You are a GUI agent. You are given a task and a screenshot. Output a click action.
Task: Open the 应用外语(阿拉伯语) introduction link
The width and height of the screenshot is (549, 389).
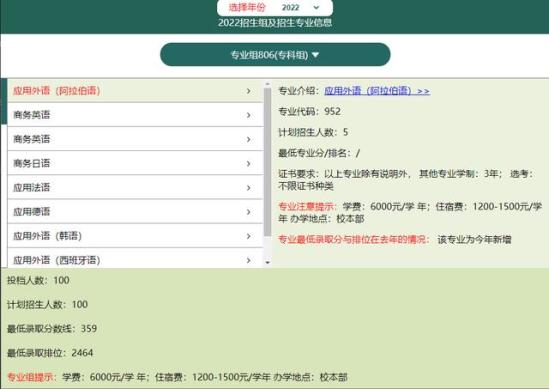[x=377, y=91]
